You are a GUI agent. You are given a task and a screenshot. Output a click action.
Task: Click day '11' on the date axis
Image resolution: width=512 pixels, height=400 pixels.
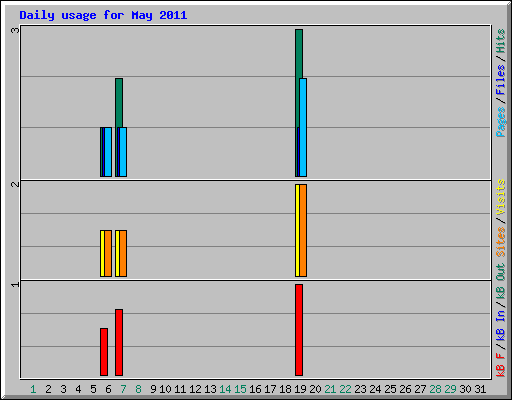180,389
